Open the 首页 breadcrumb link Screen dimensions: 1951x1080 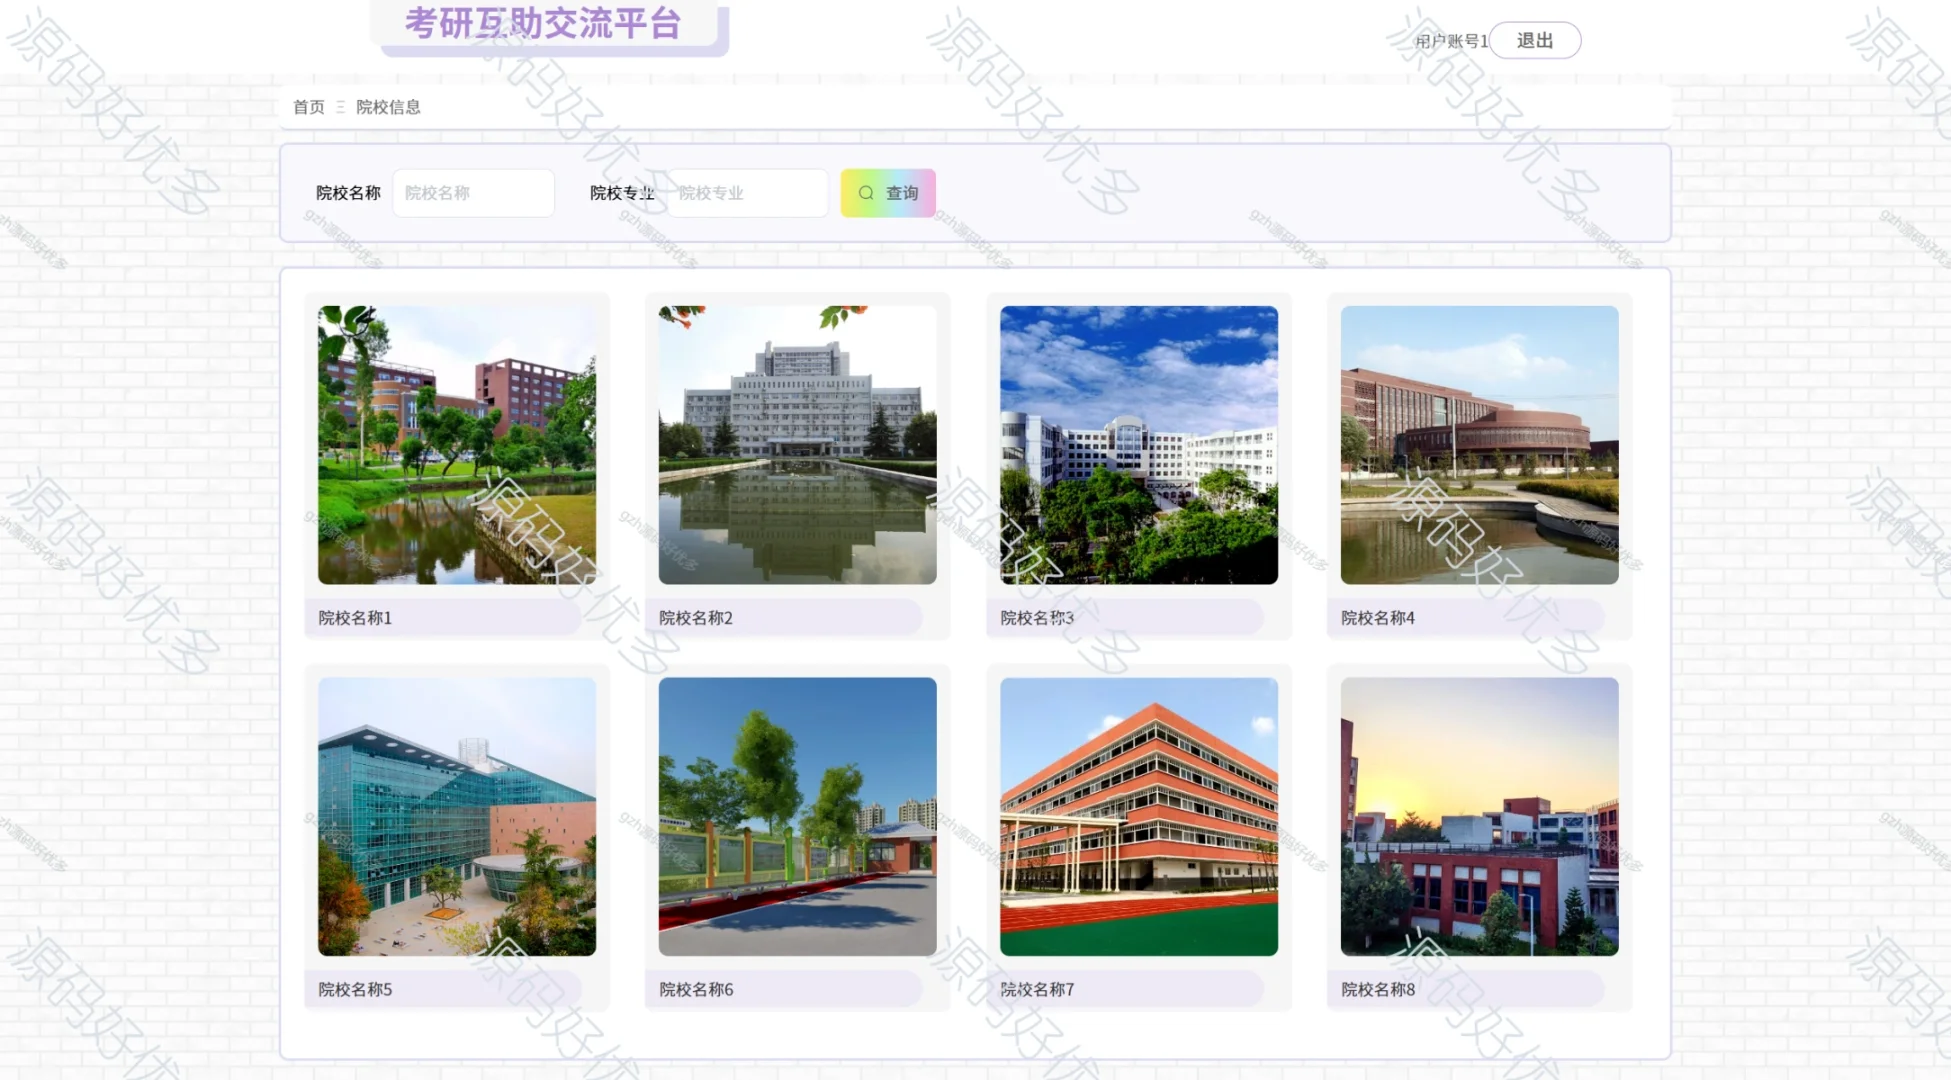click(x=307, y=106)
